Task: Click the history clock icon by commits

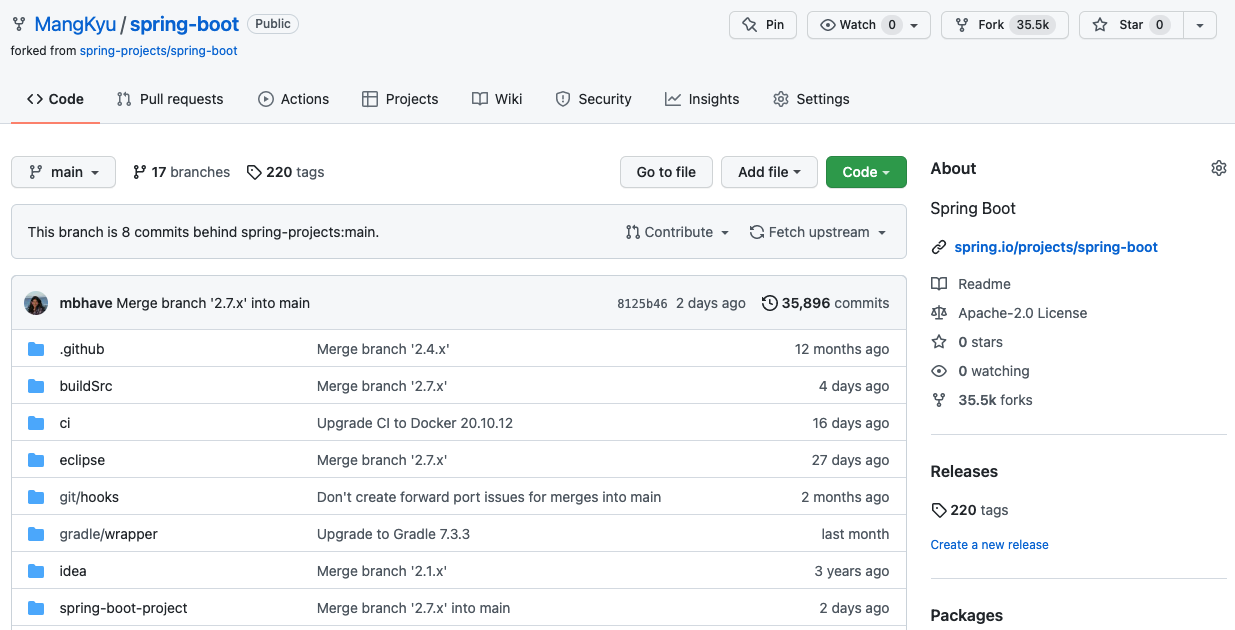Action: point(769,303)
